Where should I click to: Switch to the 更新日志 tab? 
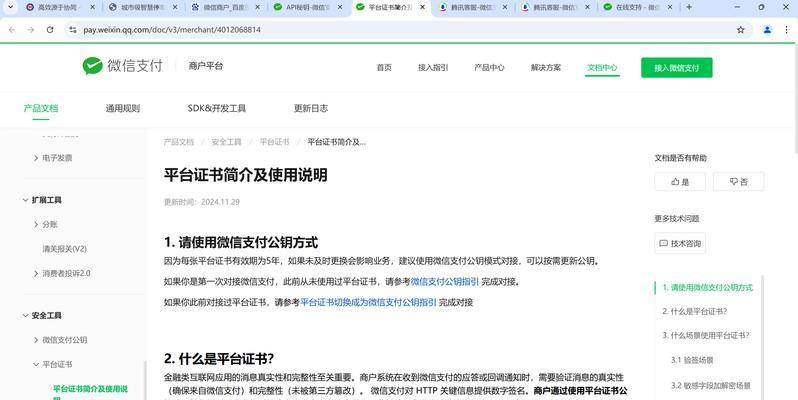(311, 108)
